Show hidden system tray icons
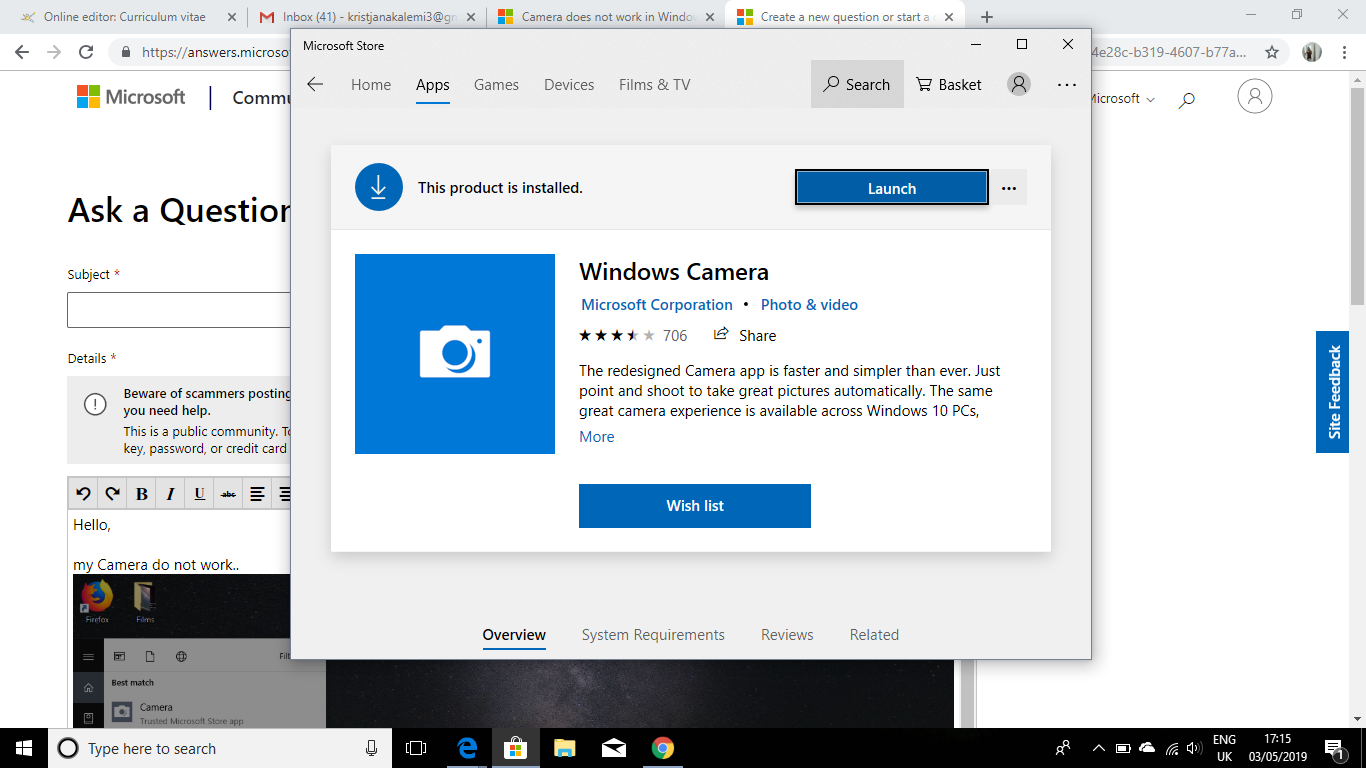This screenshot has width=1366, height=768. click(x=1098, y=748)
